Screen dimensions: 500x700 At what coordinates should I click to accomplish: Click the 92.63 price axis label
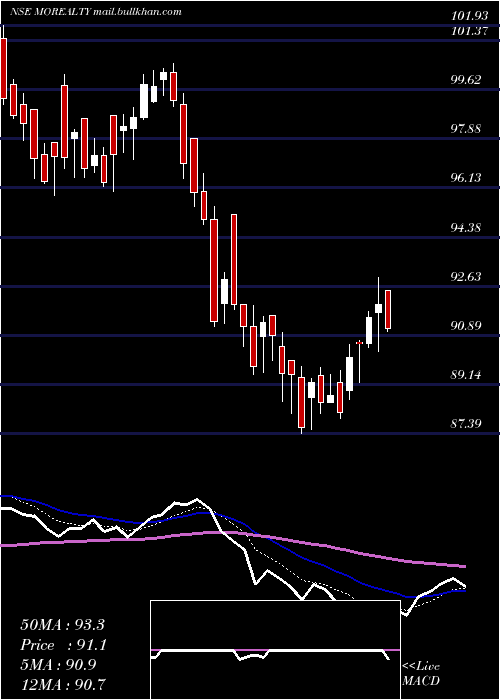pyautogui.click(x=467, y=277)
